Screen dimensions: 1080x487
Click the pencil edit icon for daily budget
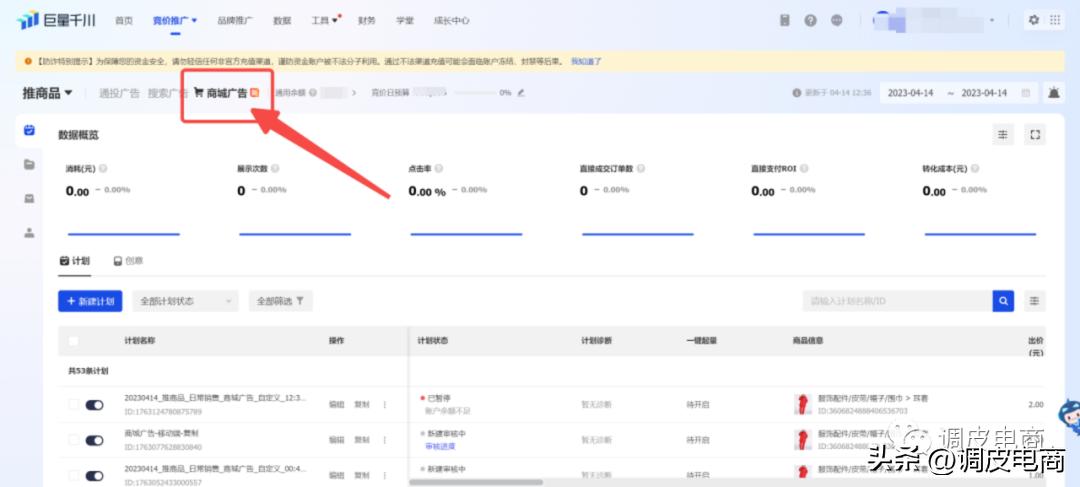point(521,92)
